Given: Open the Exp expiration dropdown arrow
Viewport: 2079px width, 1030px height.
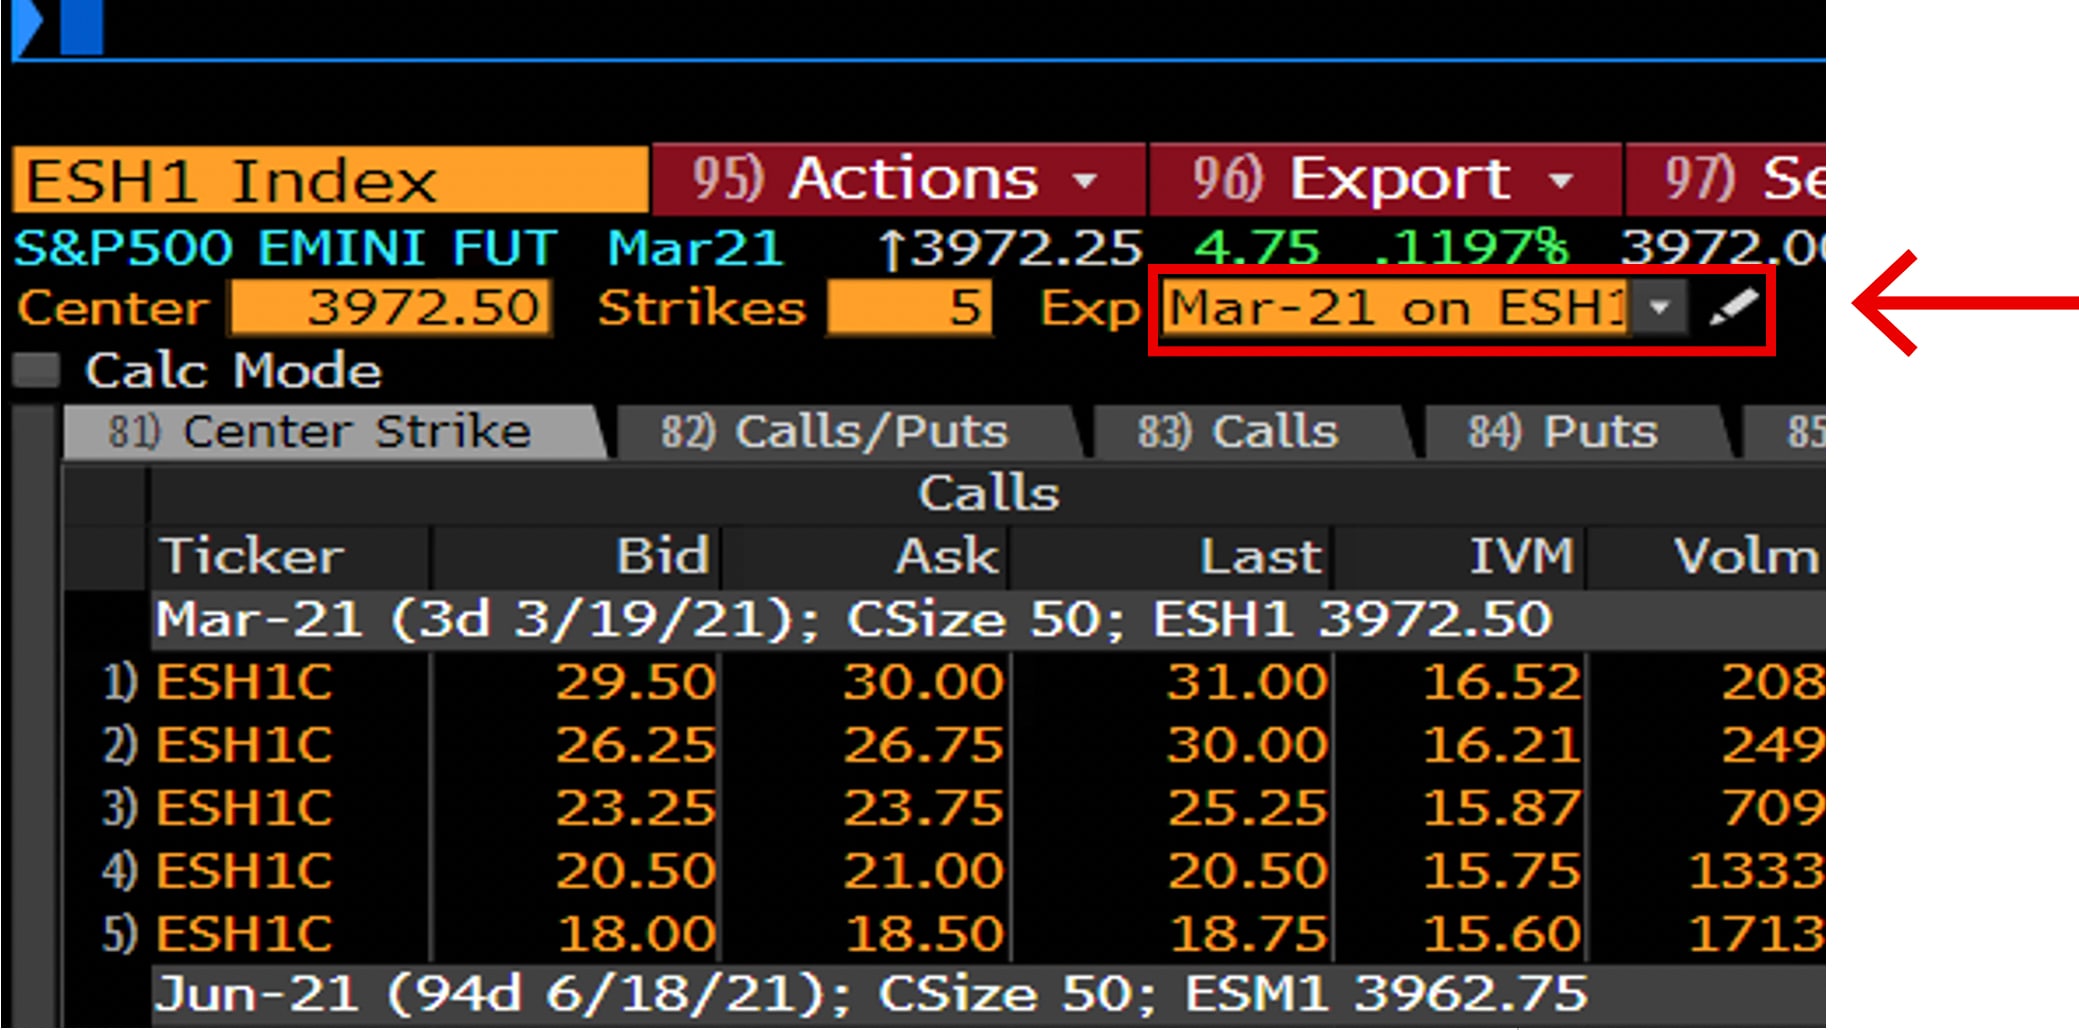Looking at the screenshot, I should pyautogui.click(x=1660, y=307).
